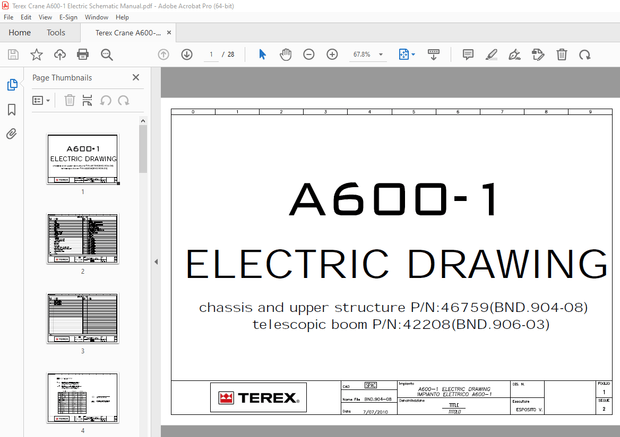Select the Highlight text tool
The height and width of the screenshot is (437, 620).
point(491,55)
